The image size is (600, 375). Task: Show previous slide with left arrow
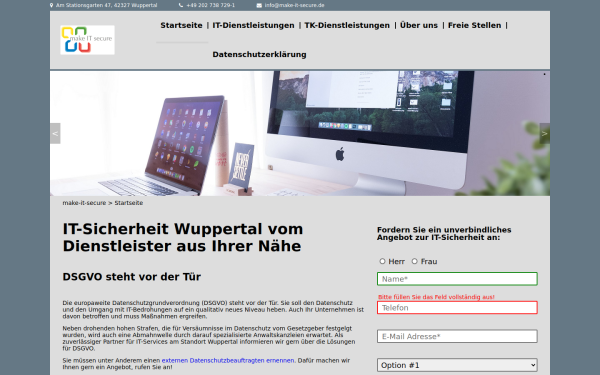pyautogui.click(x=55, y=134)
